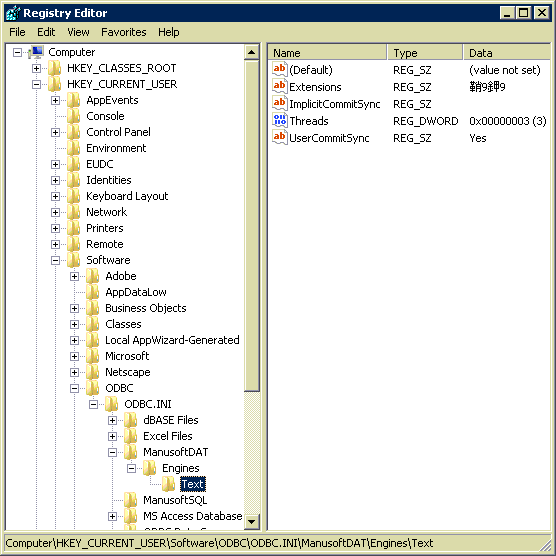Viewport: 556px width, 556px height.
Task: Click the ODBC folder icon
Action: 93,388
